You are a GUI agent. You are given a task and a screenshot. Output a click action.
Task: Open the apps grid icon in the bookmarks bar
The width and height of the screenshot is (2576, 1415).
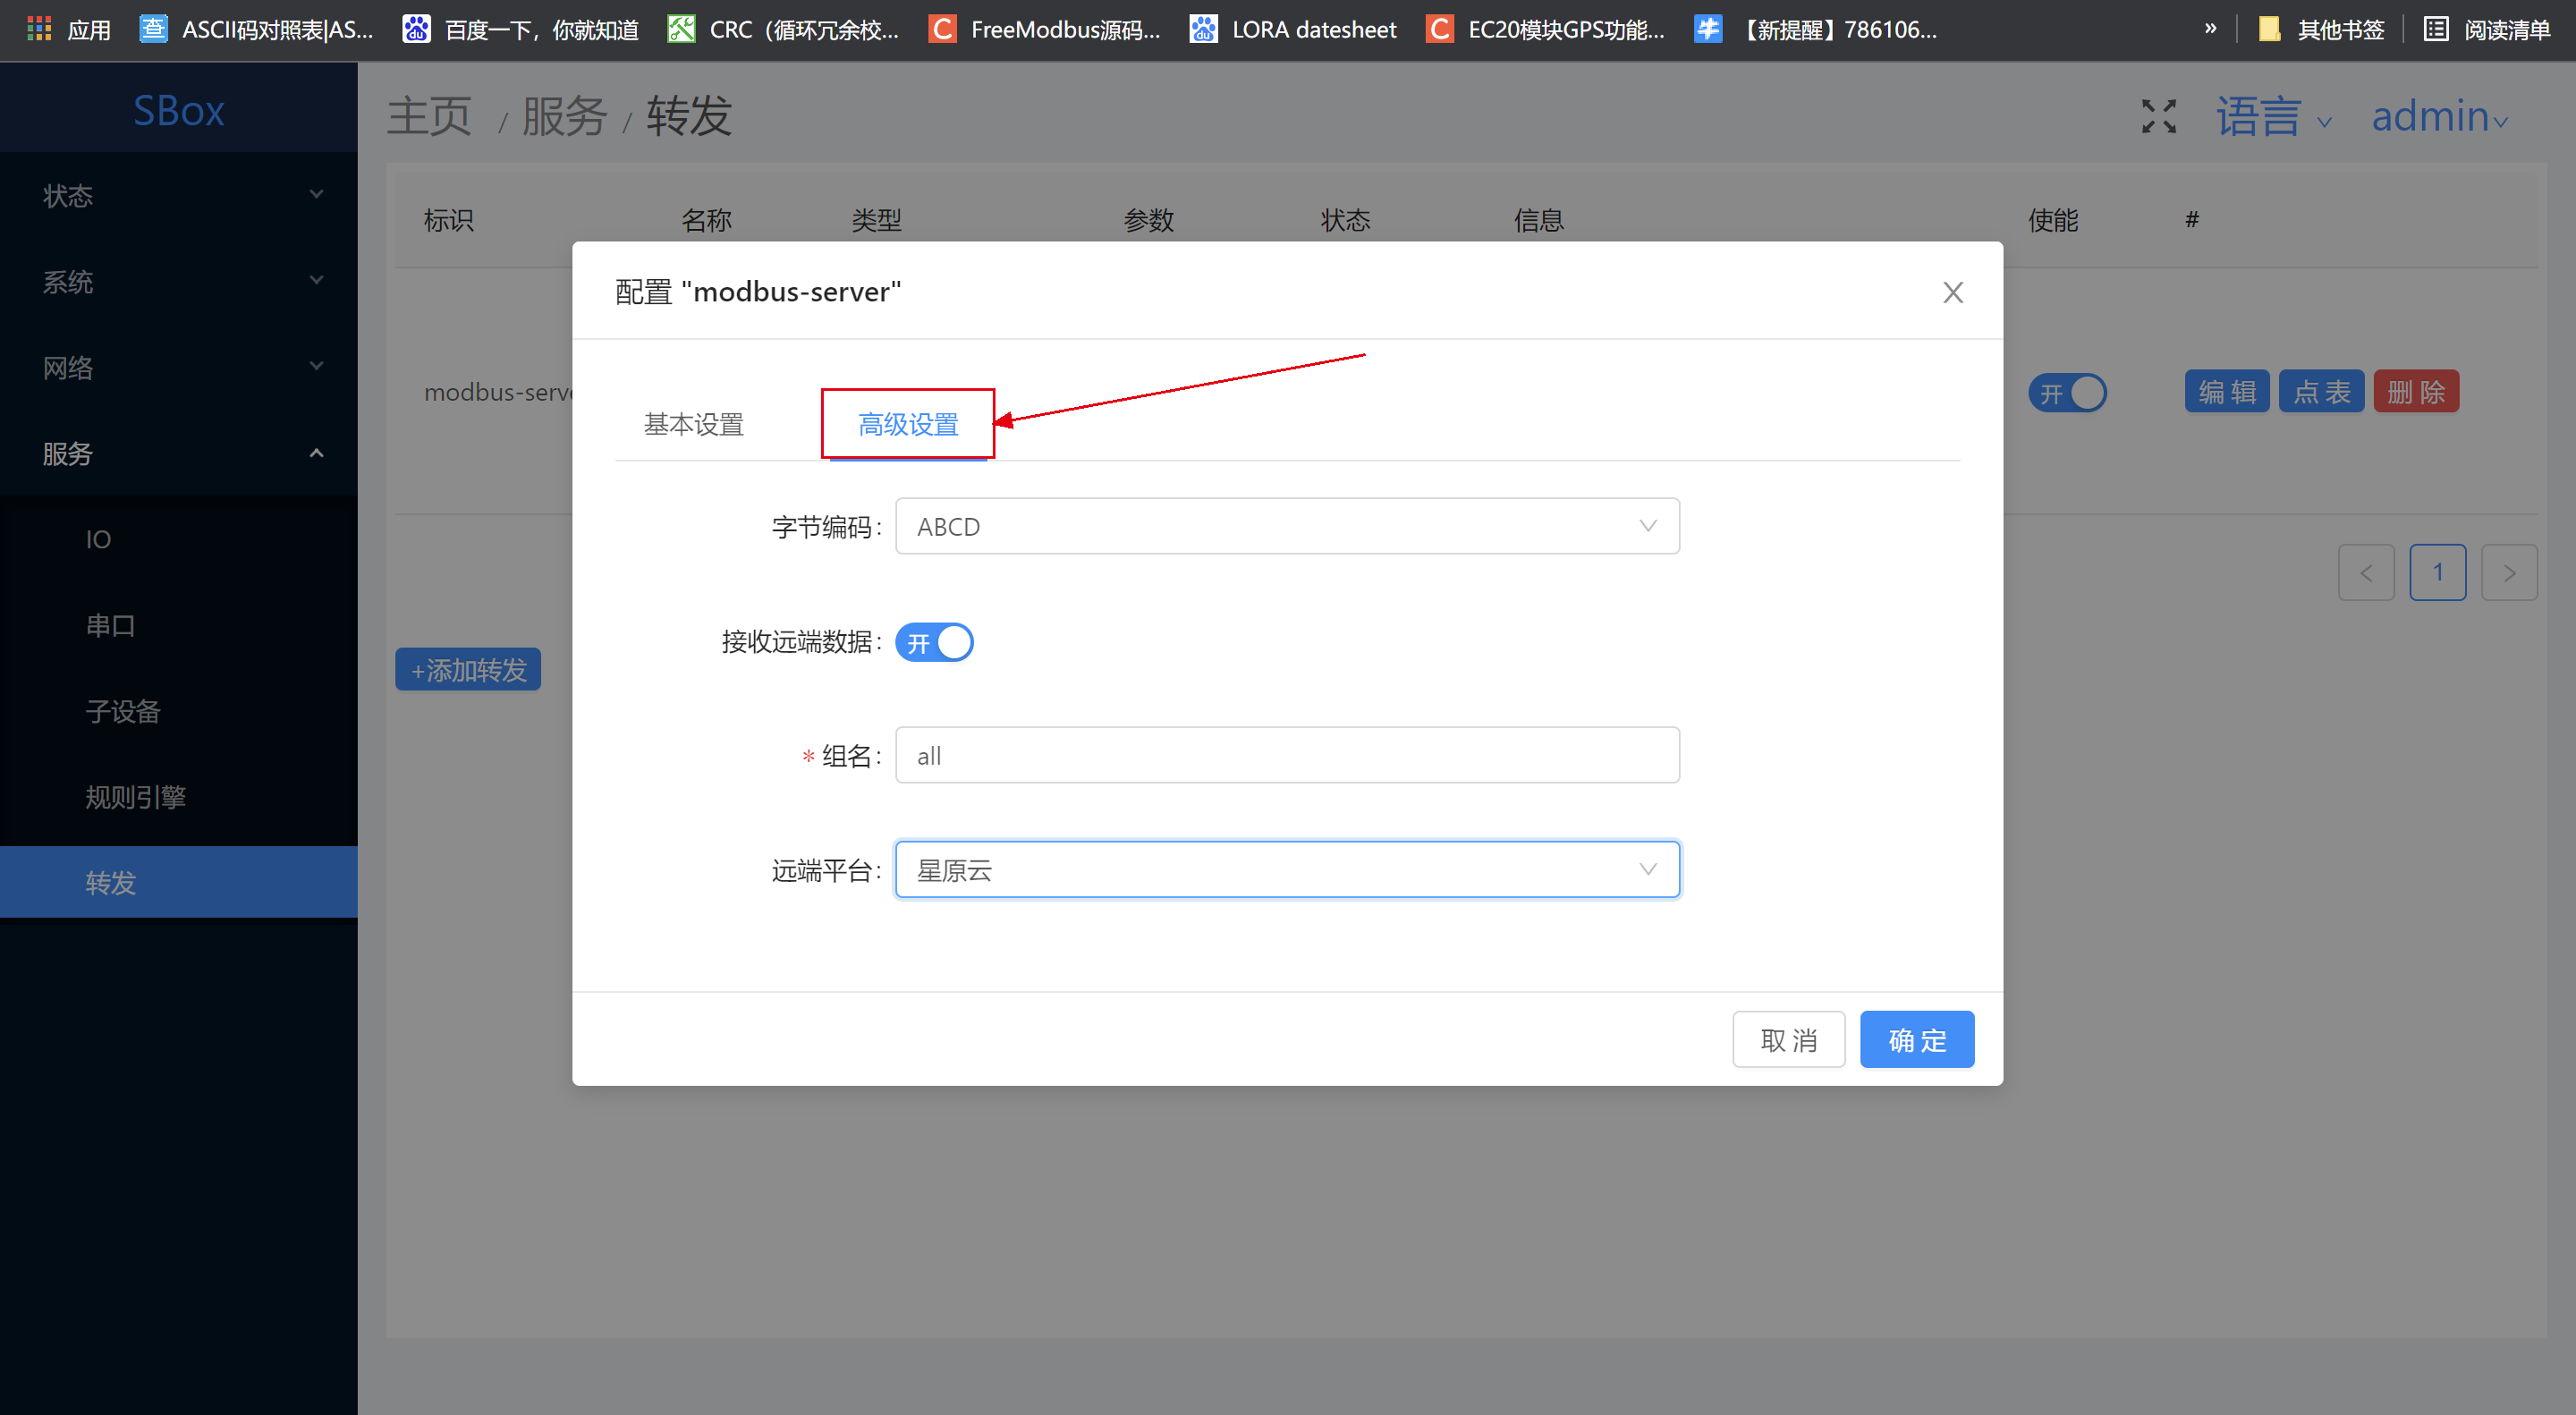pyautogui.click(x=38, y=29)
